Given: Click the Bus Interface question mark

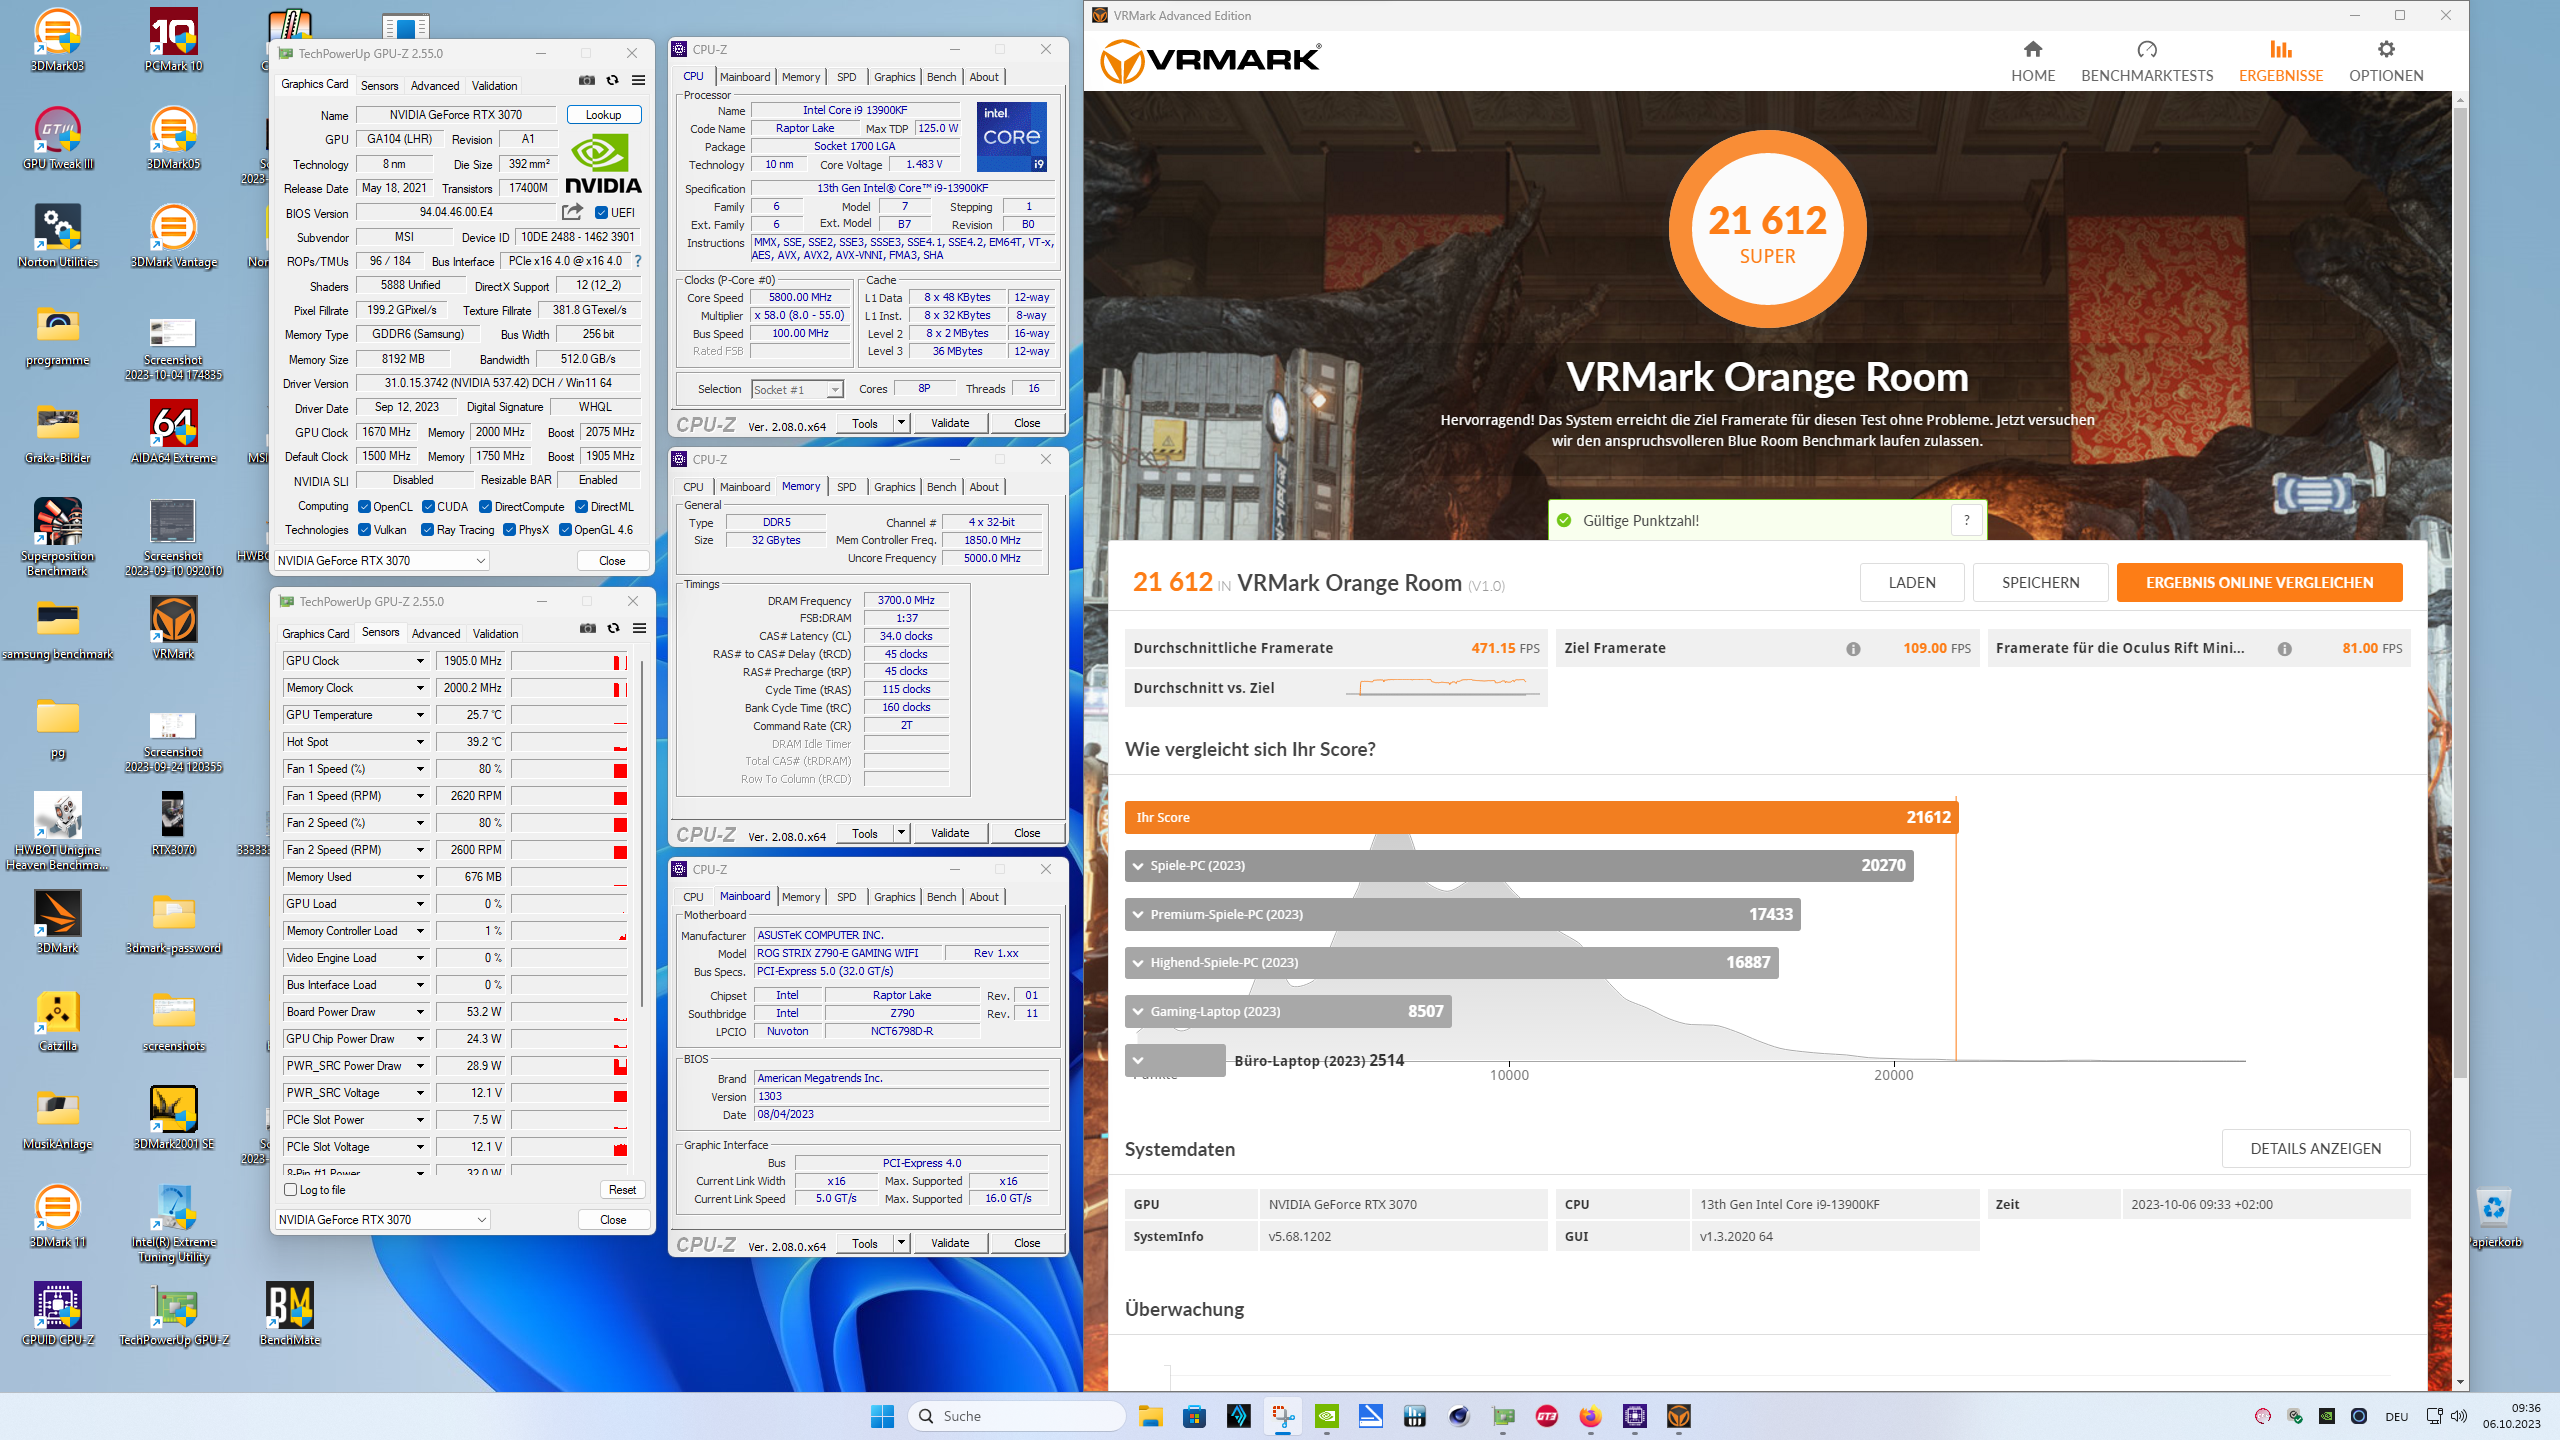Looking at the screenshot, I should (x=638, y=261).
